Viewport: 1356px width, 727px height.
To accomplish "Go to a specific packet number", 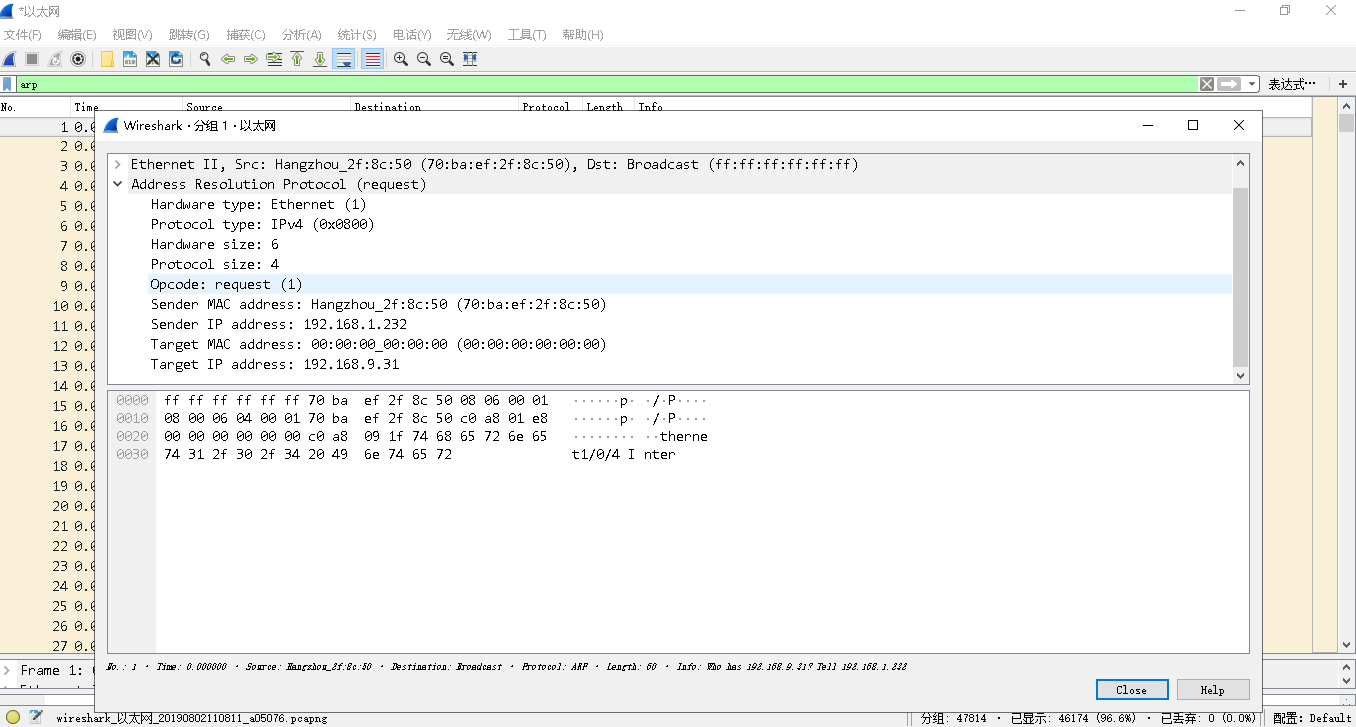I will (x=274, y=59).
